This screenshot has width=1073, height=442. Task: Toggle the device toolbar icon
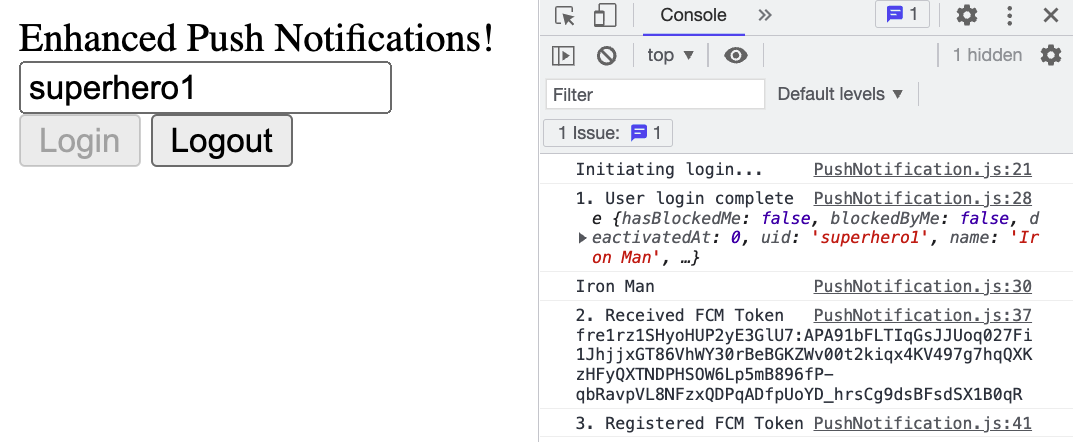[x=605, y=16]
